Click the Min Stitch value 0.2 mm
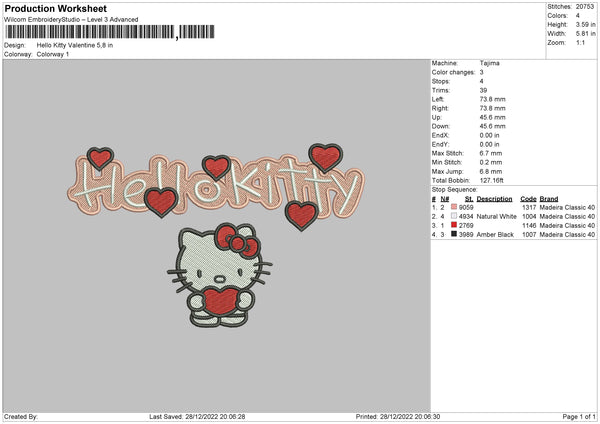 pos(491,162)
